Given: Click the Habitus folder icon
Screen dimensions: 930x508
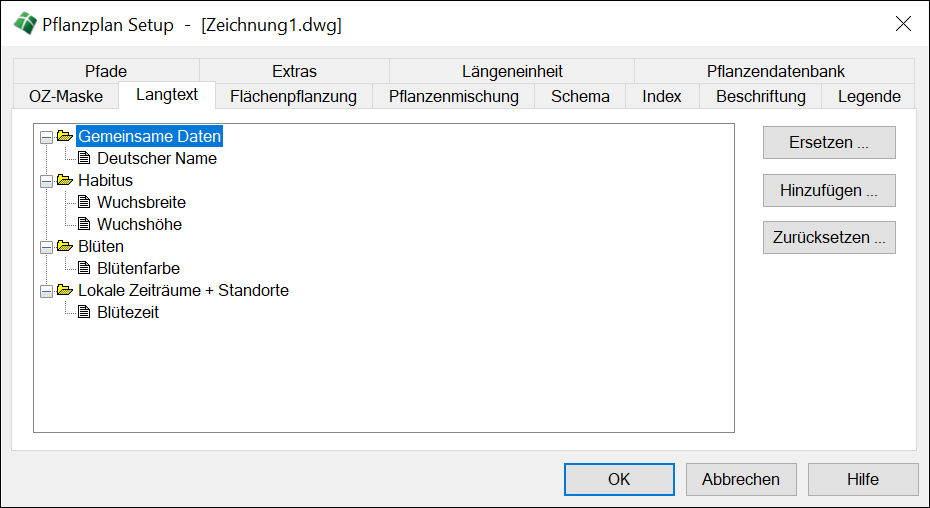Looking at the screenshot, I should [65, 180].
